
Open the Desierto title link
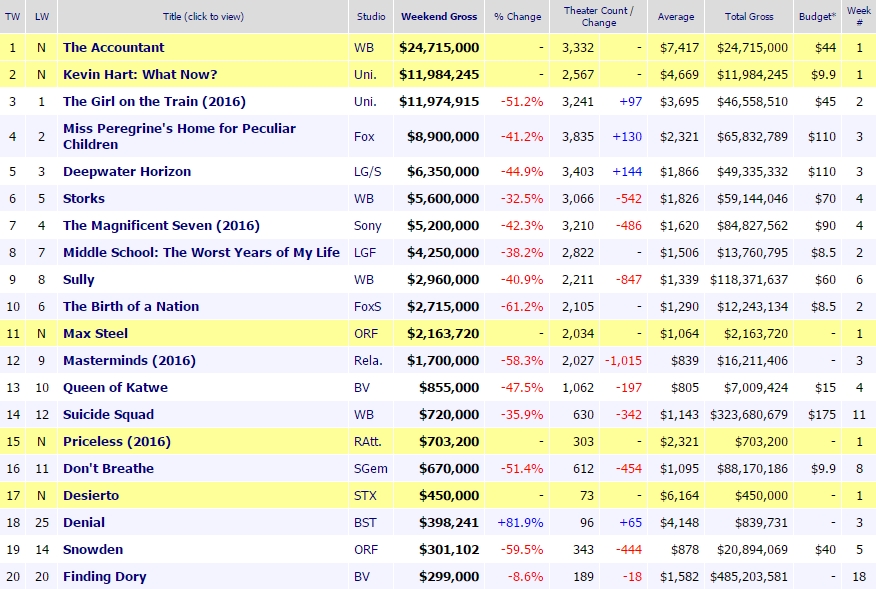91,496
